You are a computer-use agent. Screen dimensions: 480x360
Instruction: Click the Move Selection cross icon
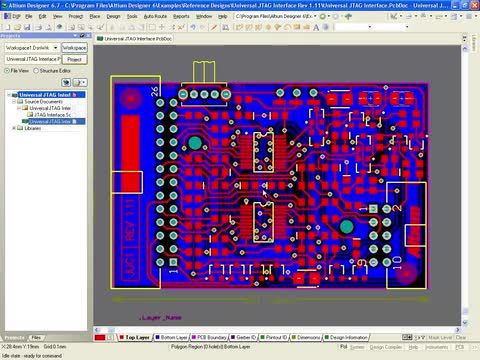click(162, 27)
